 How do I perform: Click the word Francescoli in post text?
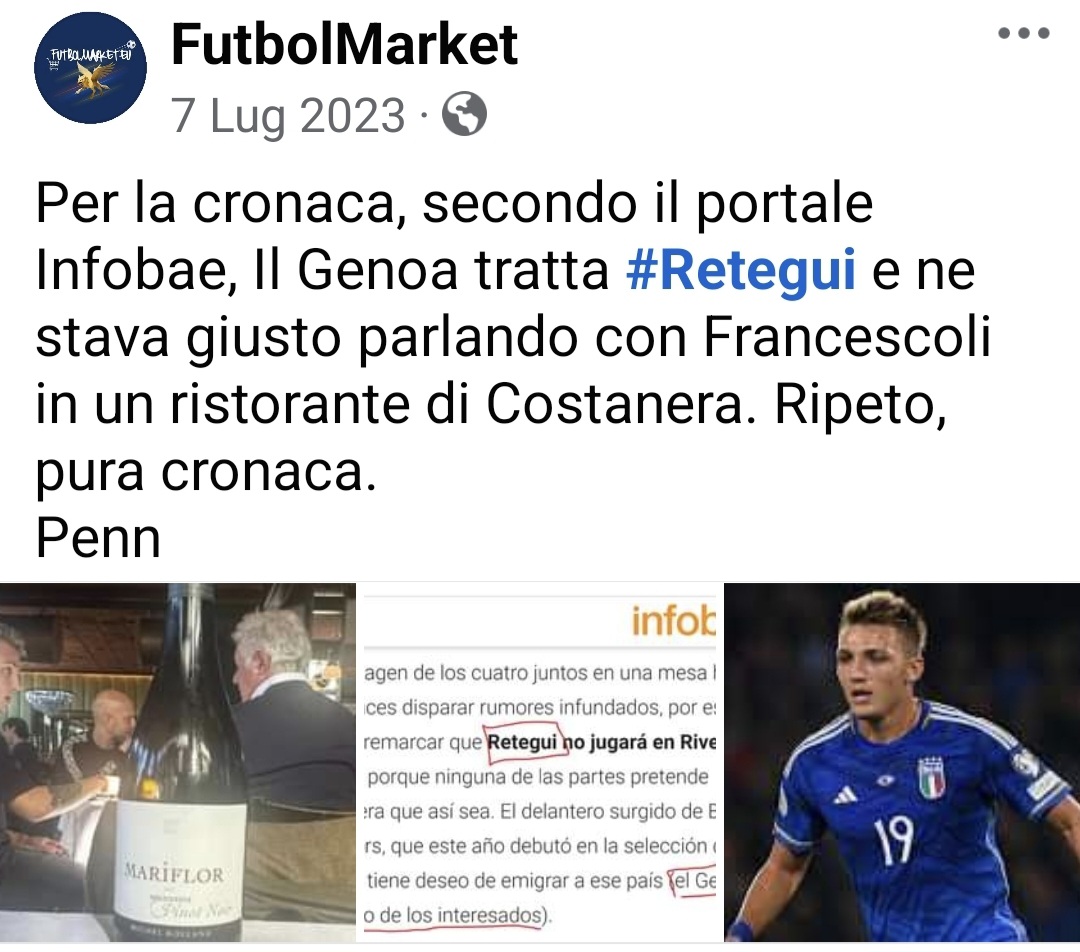847,338
